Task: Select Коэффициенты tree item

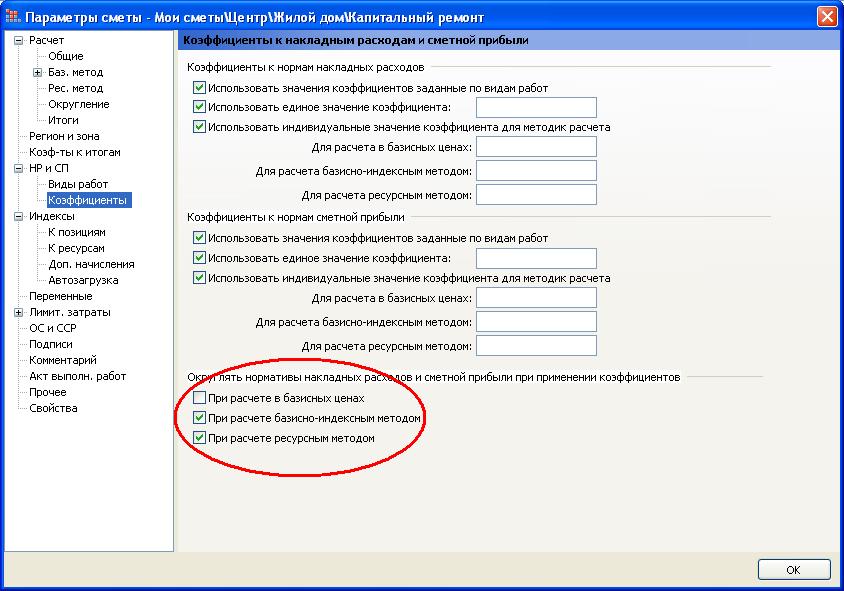Action: 87,200
